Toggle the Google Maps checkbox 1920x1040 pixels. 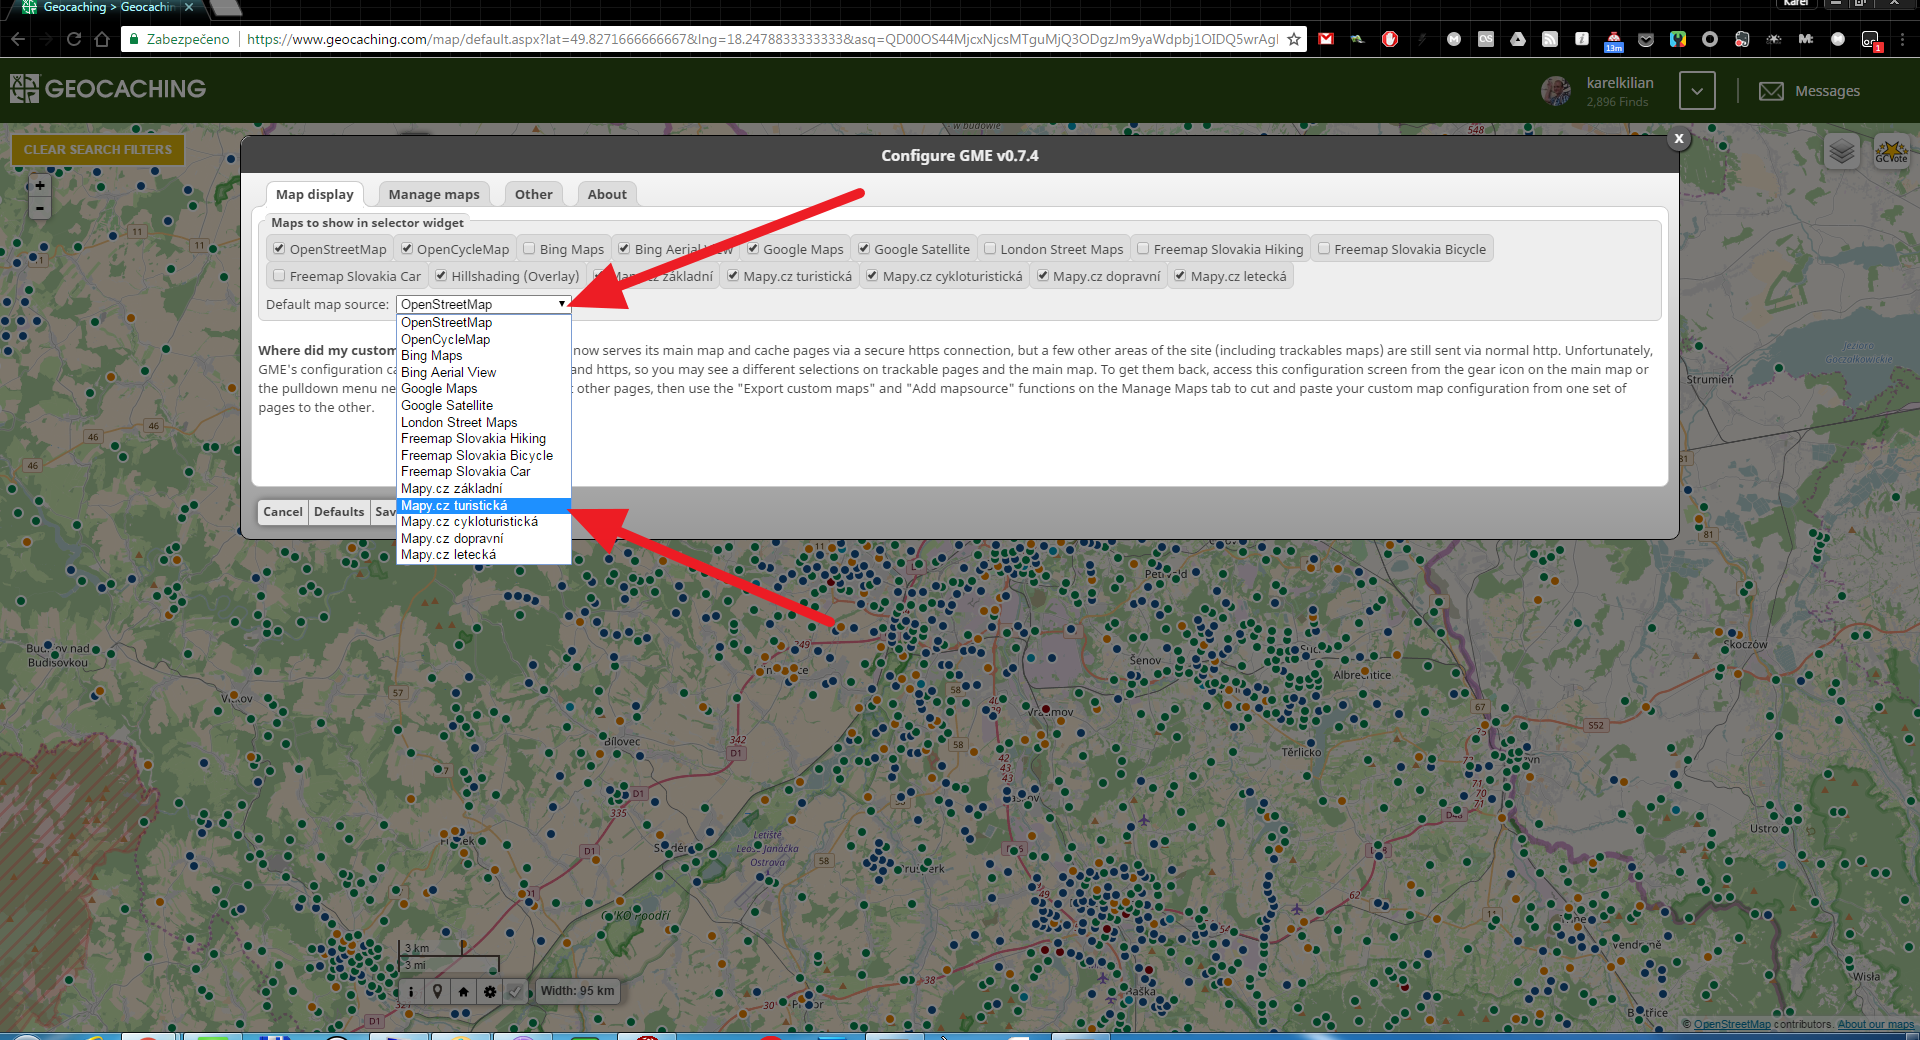point(753,249)
